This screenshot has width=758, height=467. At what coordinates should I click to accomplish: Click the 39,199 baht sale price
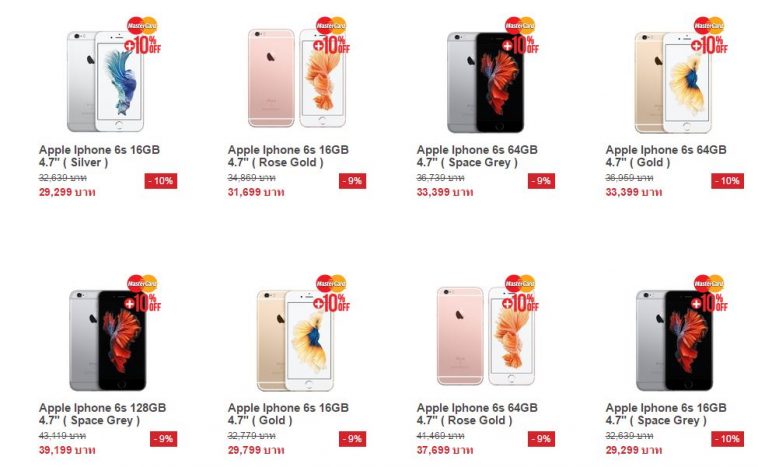tap(67, 451)
